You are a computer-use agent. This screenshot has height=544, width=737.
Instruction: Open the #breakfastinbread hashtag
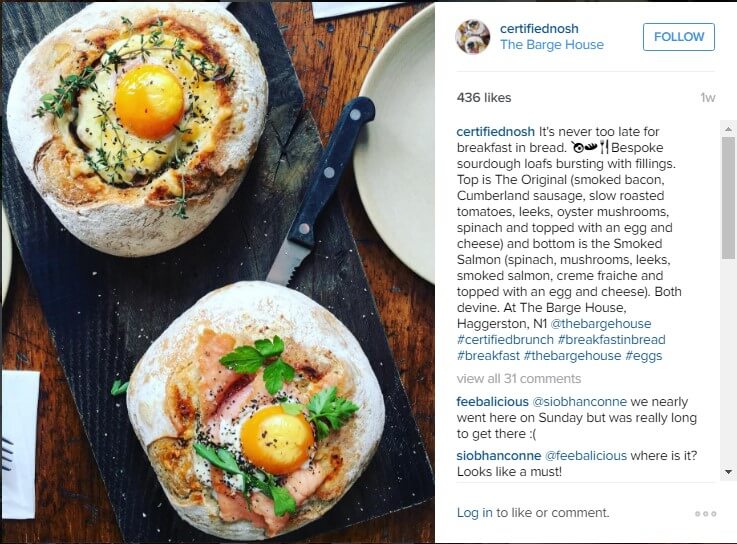[x=612, y=339]
